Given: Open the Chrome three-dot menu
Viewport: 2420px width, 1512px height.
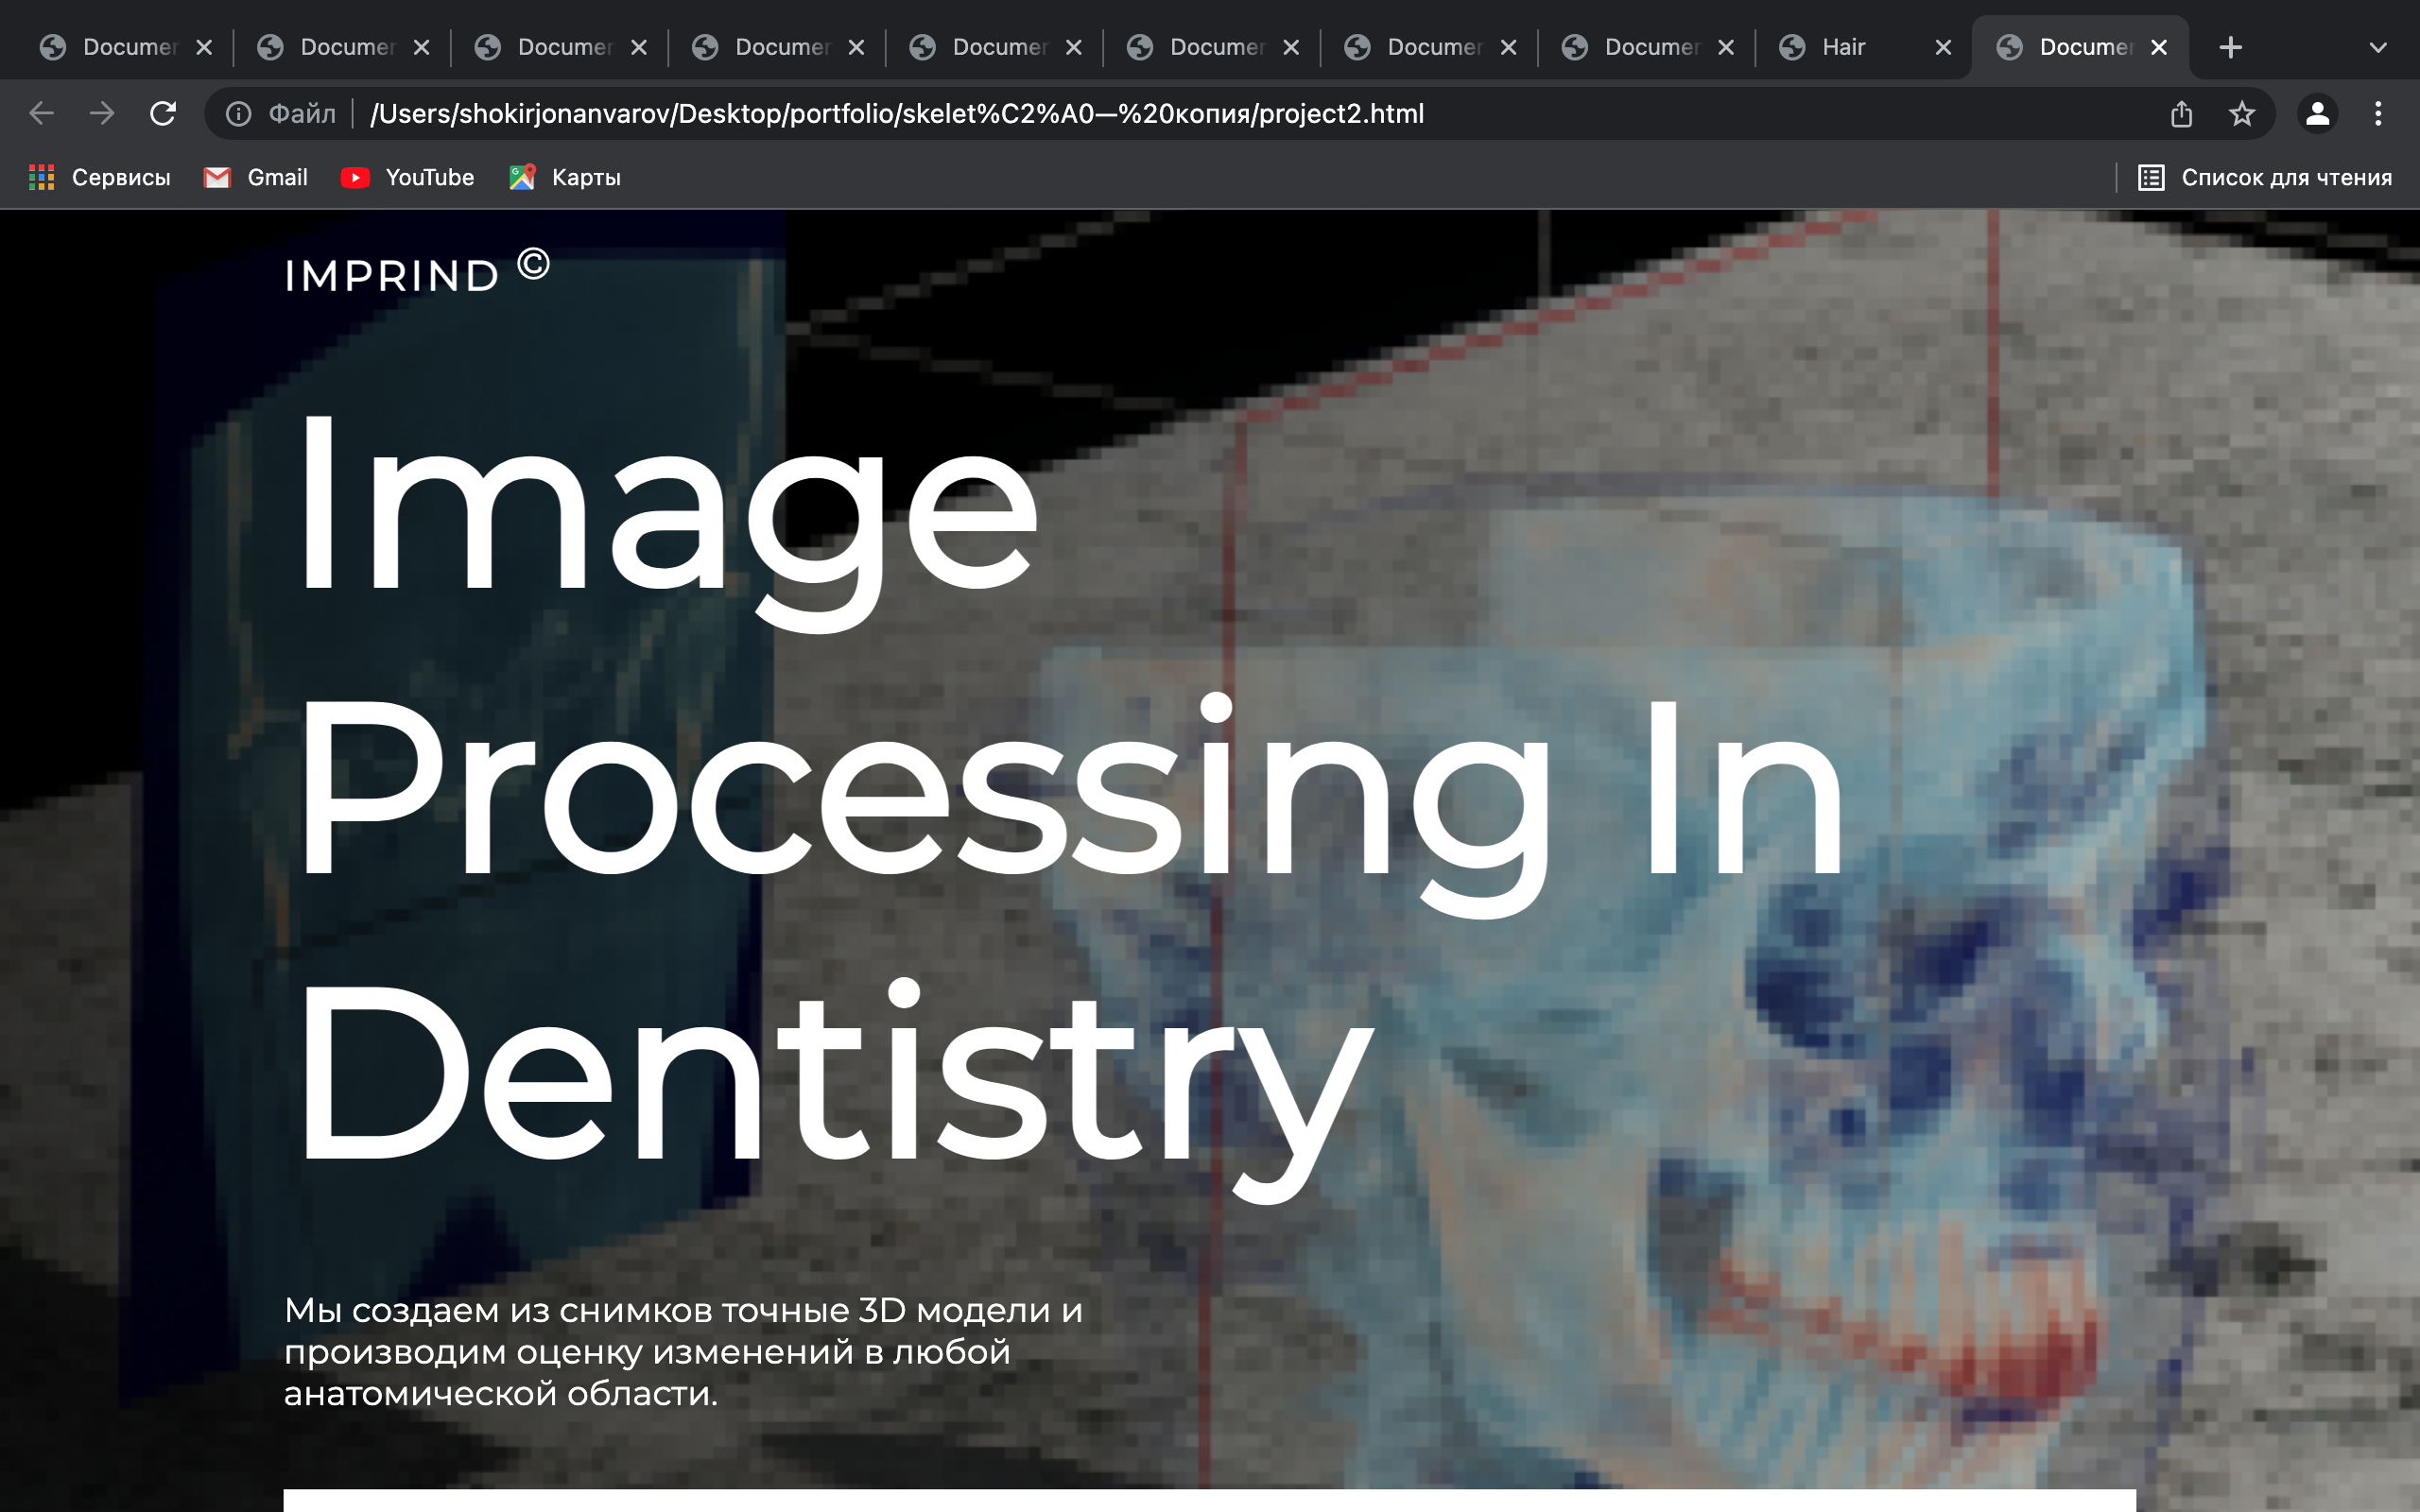Looking at the screenshot, I should [x=2379, y=114].
